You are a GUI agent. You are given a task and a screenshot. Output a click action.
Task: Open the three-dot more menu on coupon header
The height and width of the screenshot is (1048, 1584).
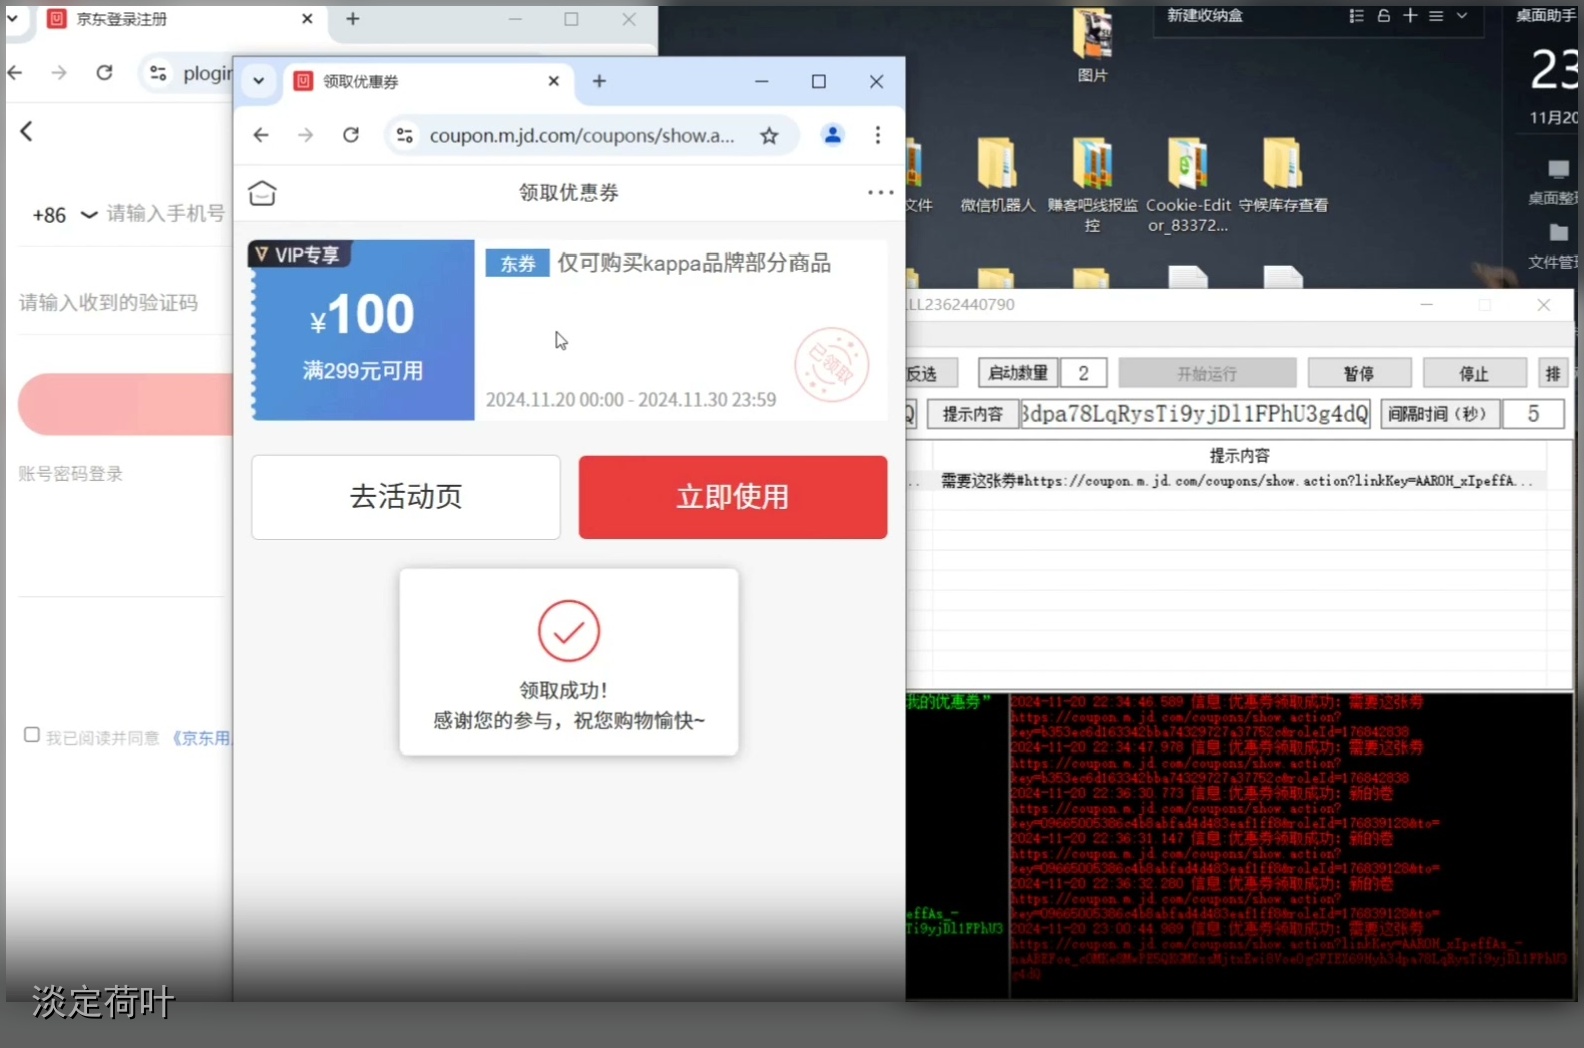880,193
